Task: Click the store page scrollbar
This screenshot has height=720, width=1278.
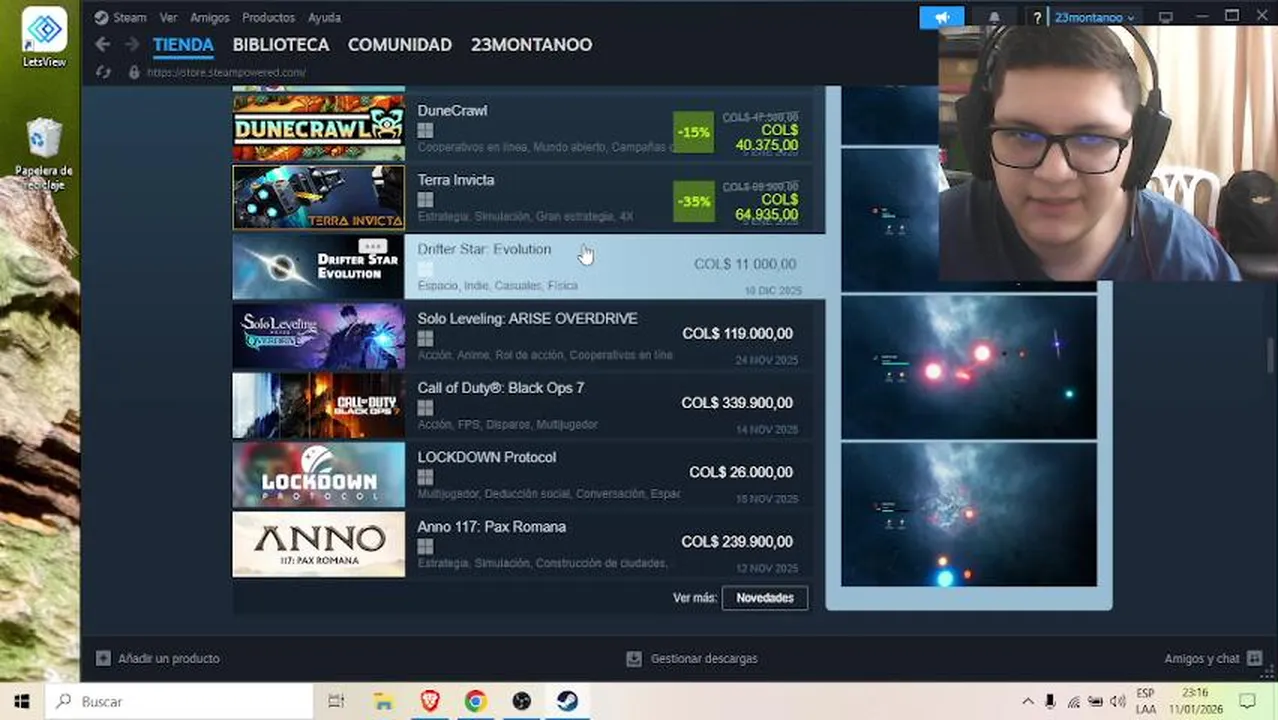Action: (x=1271, y=356)
